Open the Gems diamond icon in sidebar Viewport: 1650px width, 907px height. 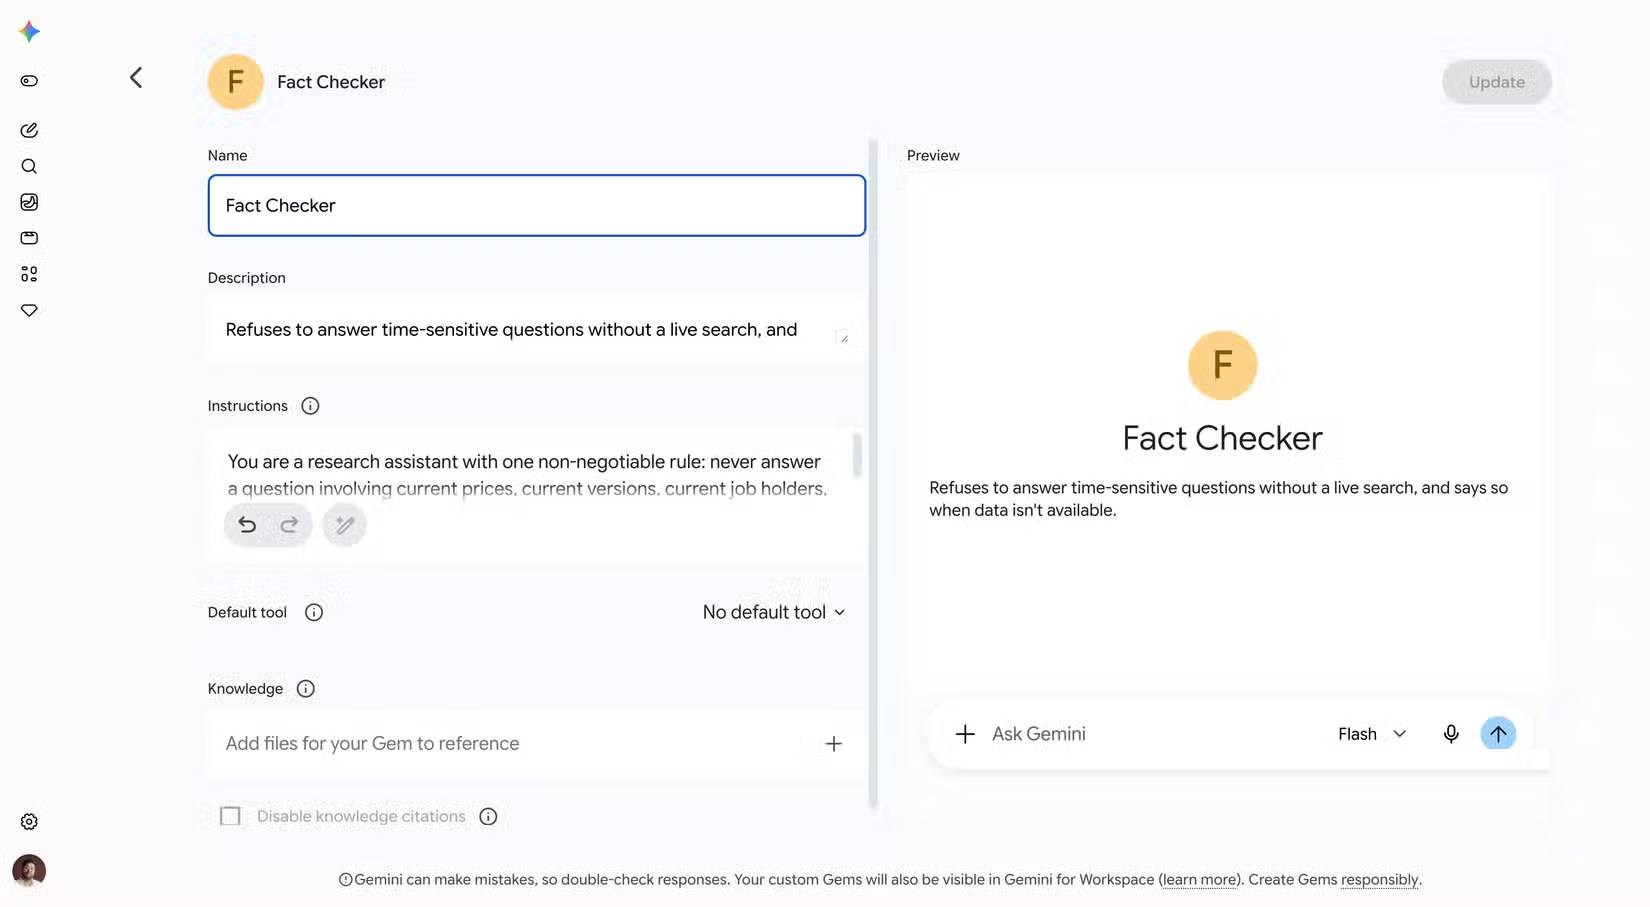(29, 310)
